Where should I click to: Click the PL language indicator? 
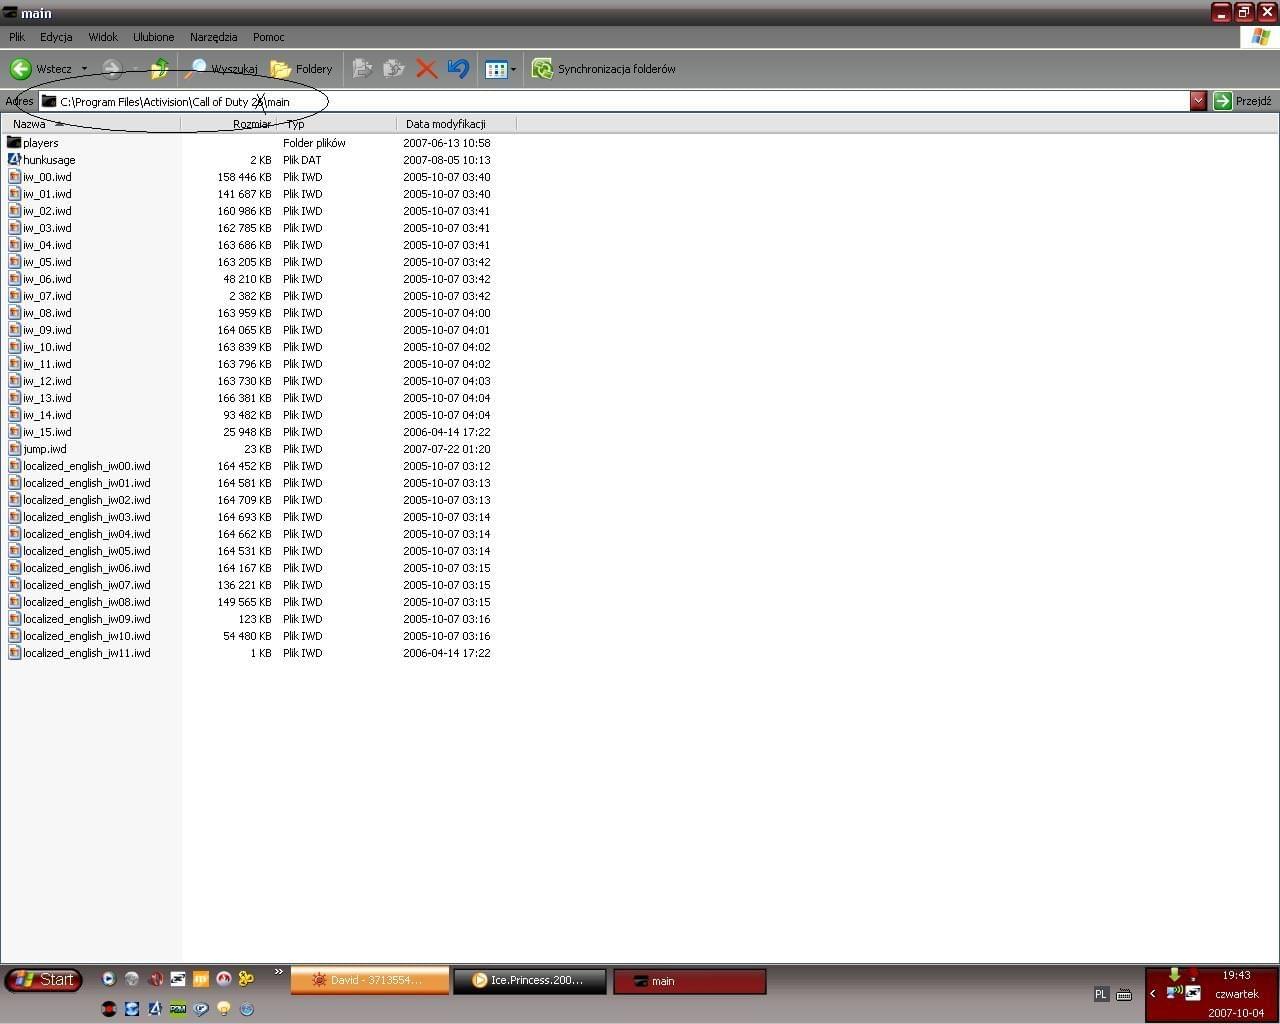tap(1101, 994)
